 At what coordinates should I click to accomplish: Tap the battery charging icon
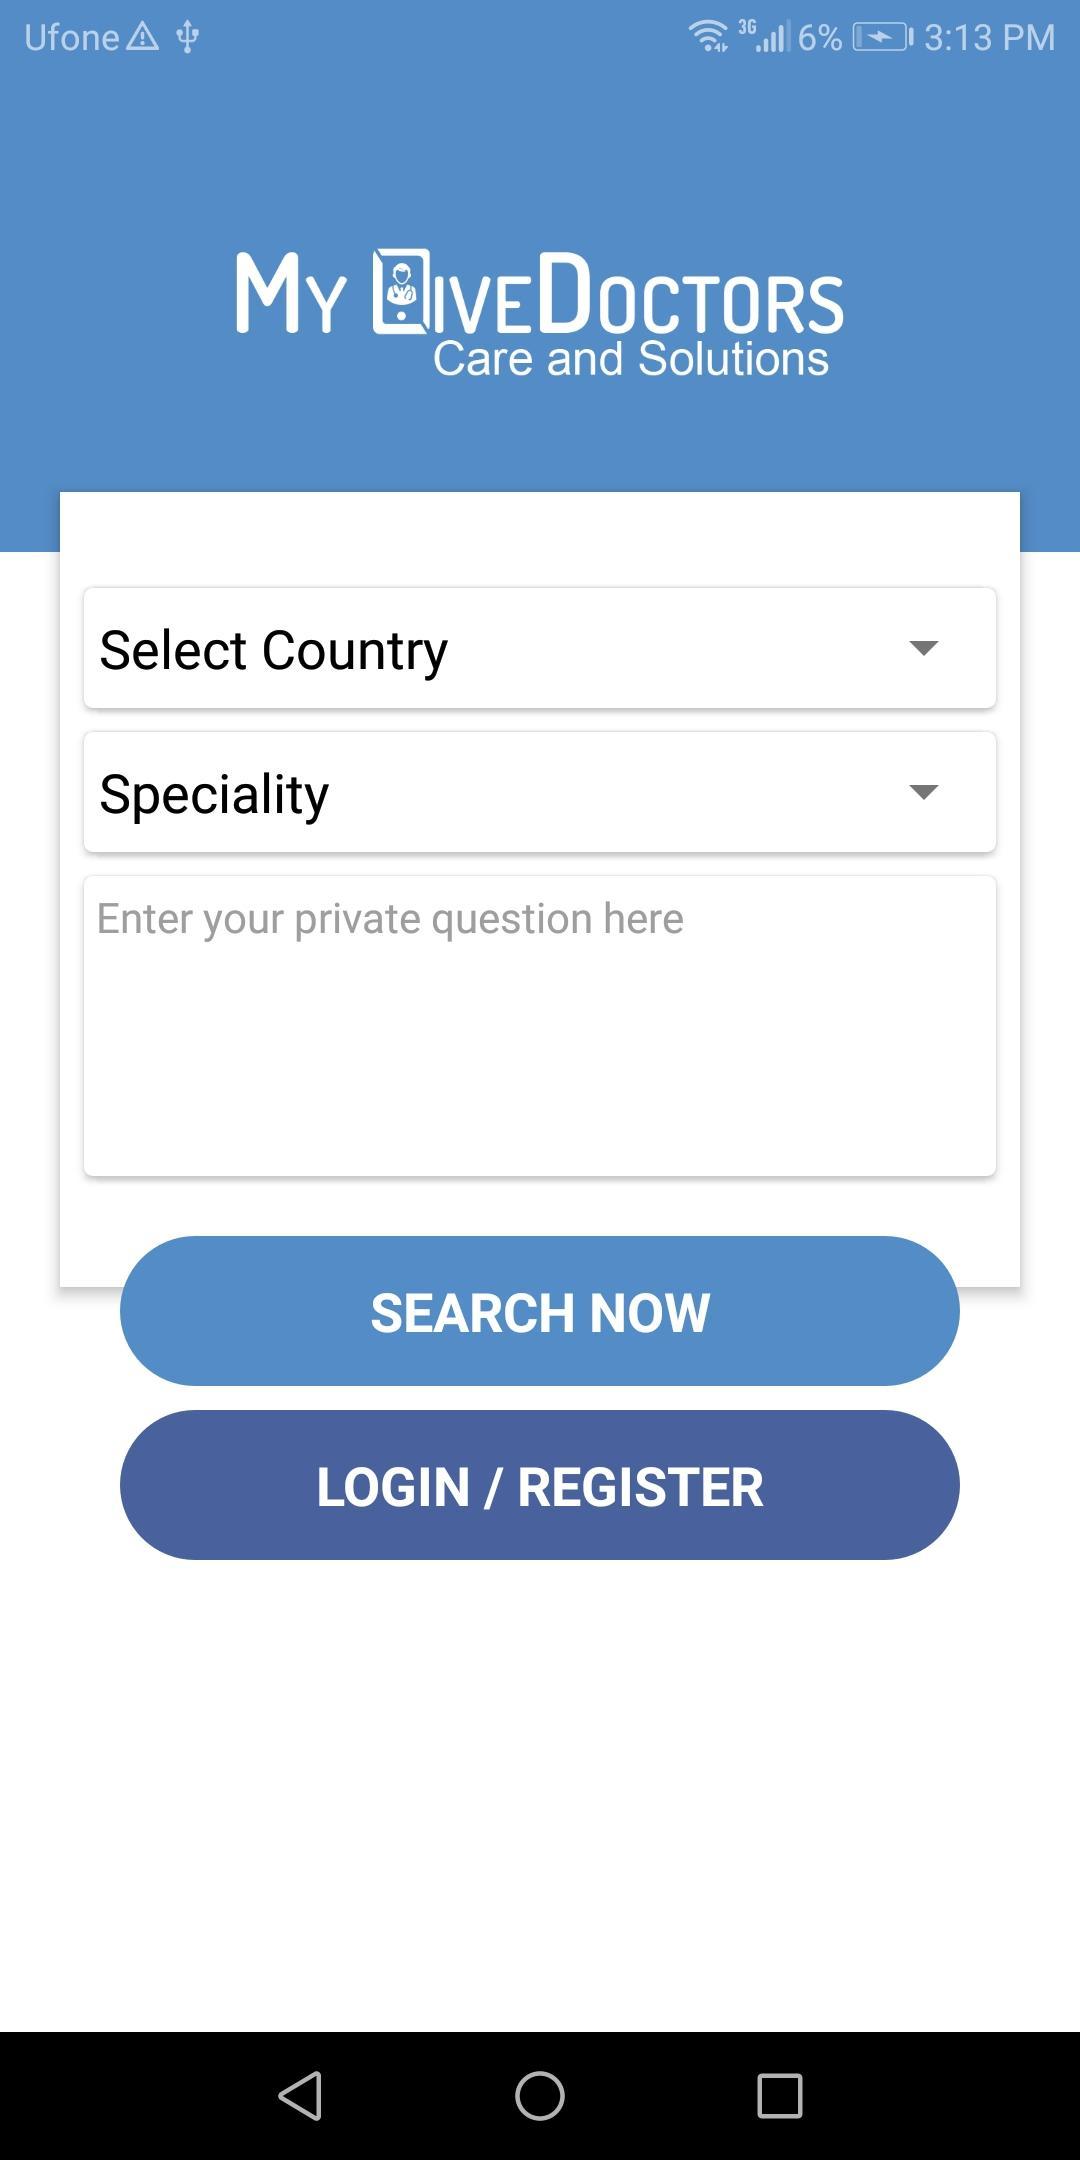pos(883,37)
